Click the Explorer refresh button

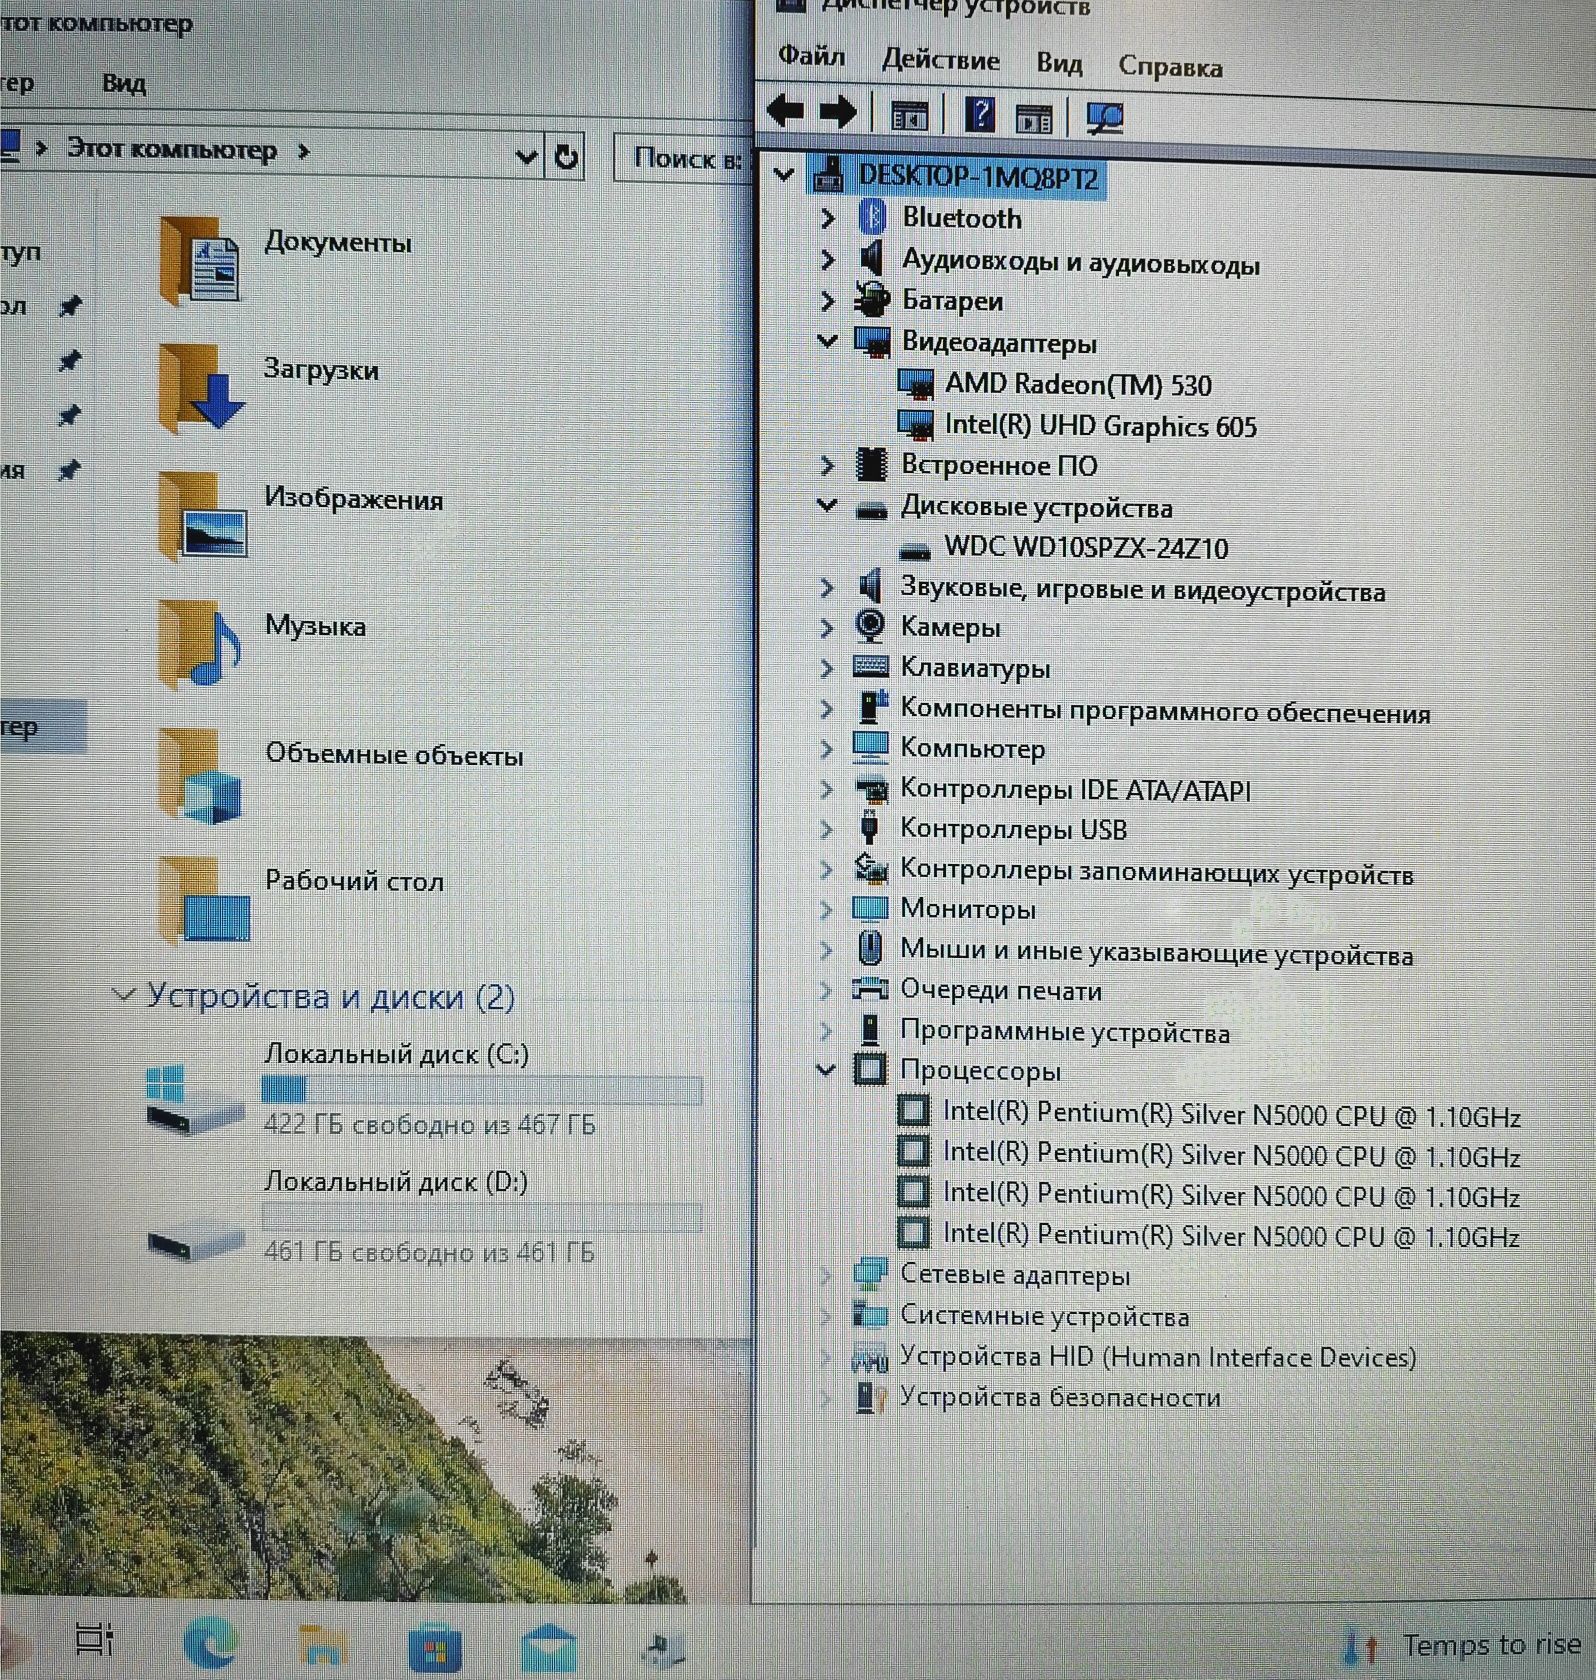(566, 157)
